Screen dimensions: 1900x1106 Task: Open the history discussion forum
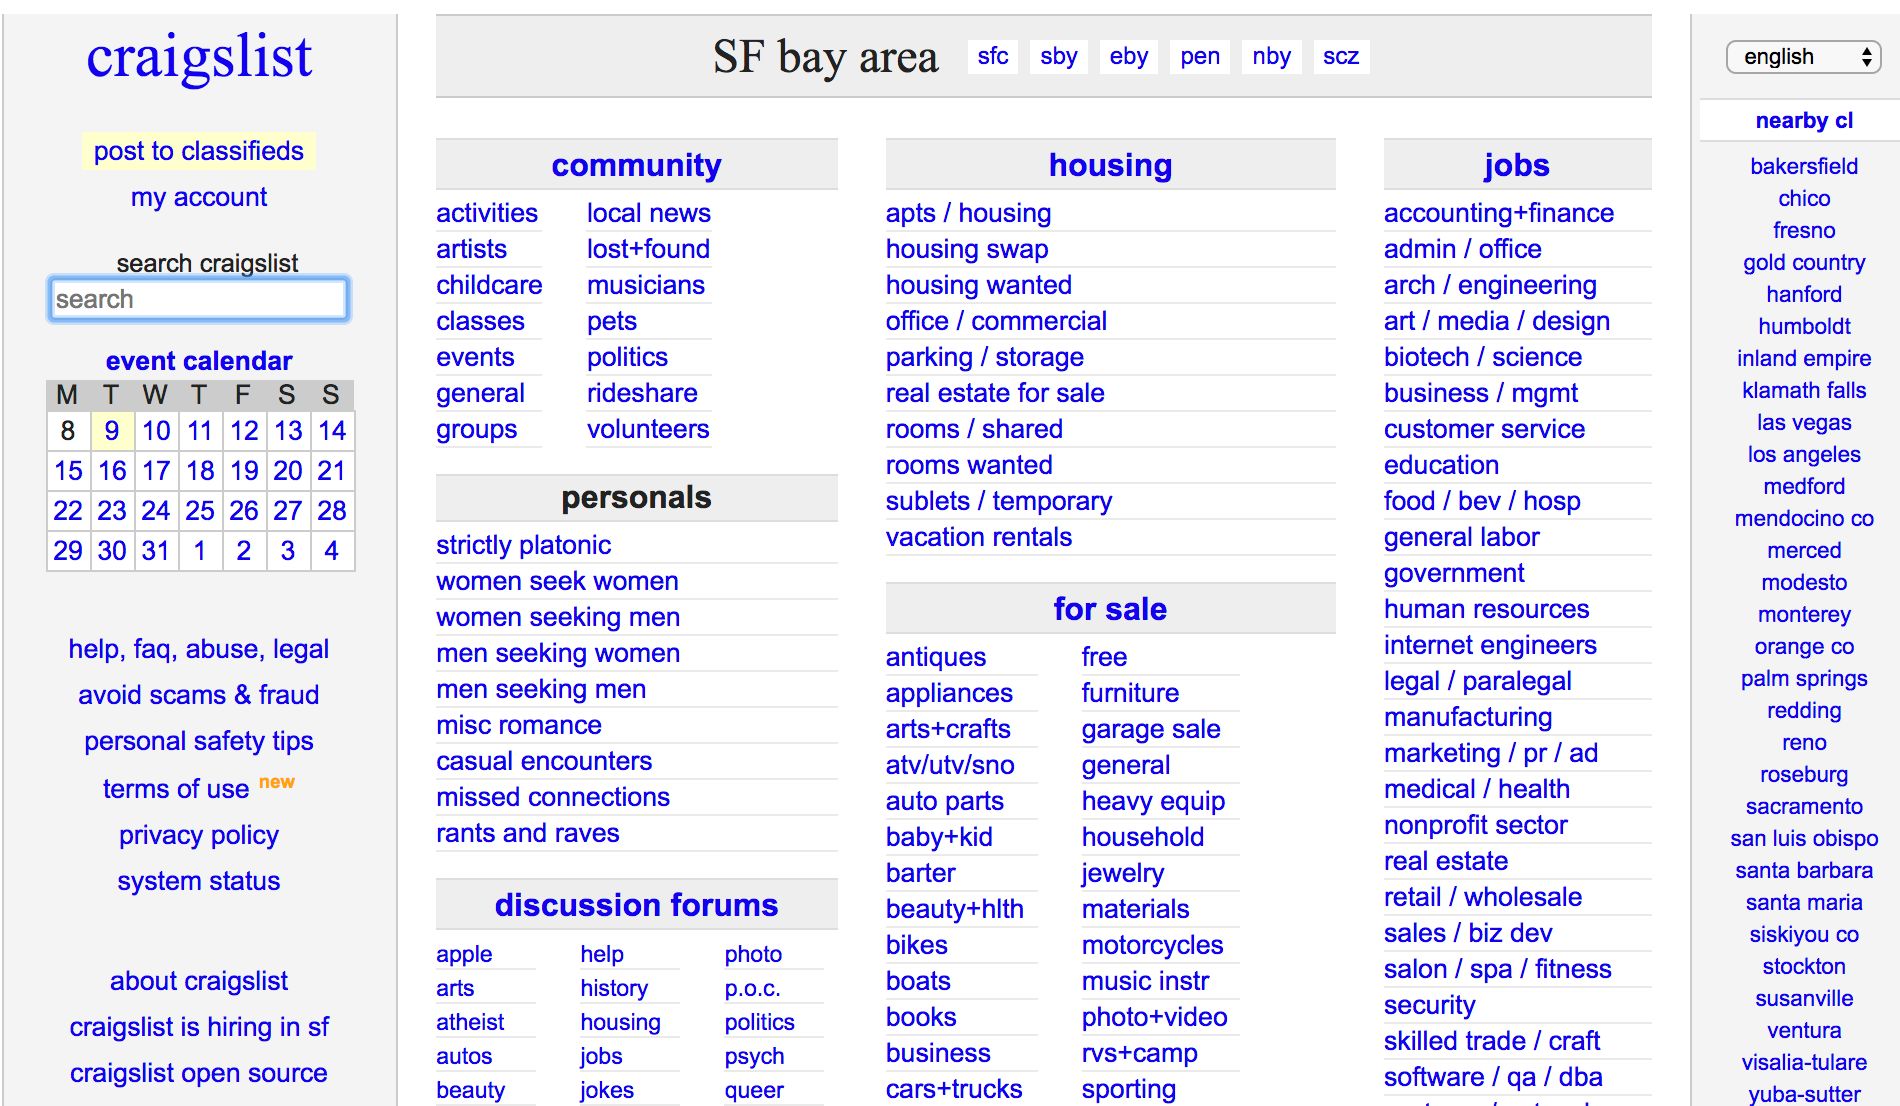tap(614, 988)
